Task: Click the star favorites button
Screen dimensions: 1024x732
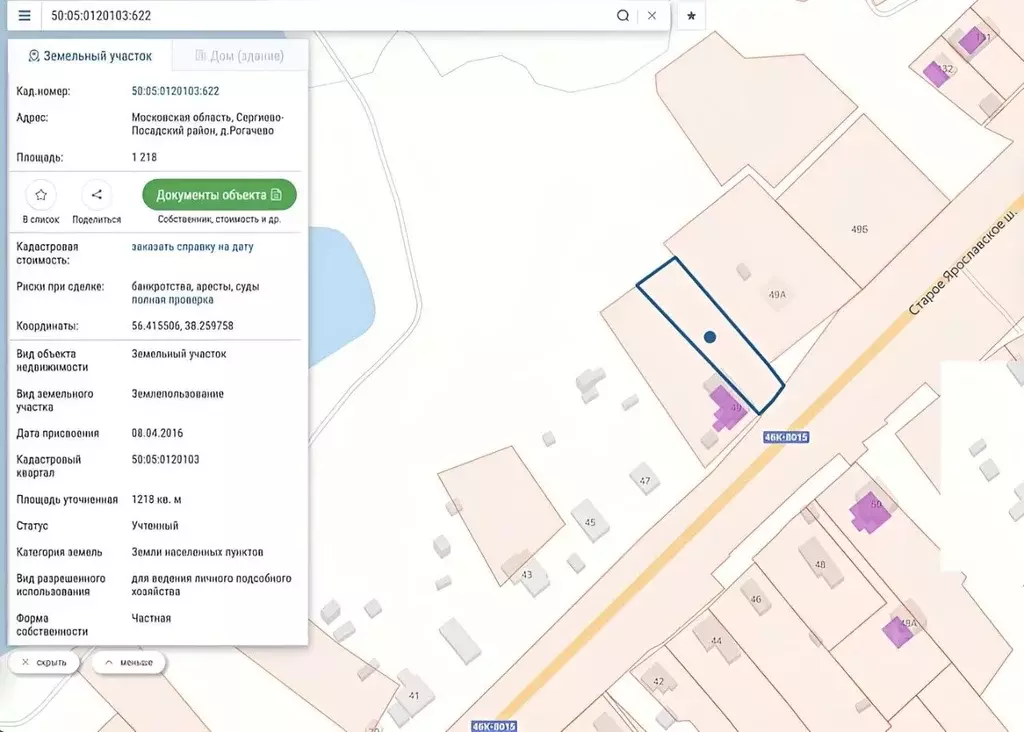Action: 691,17
